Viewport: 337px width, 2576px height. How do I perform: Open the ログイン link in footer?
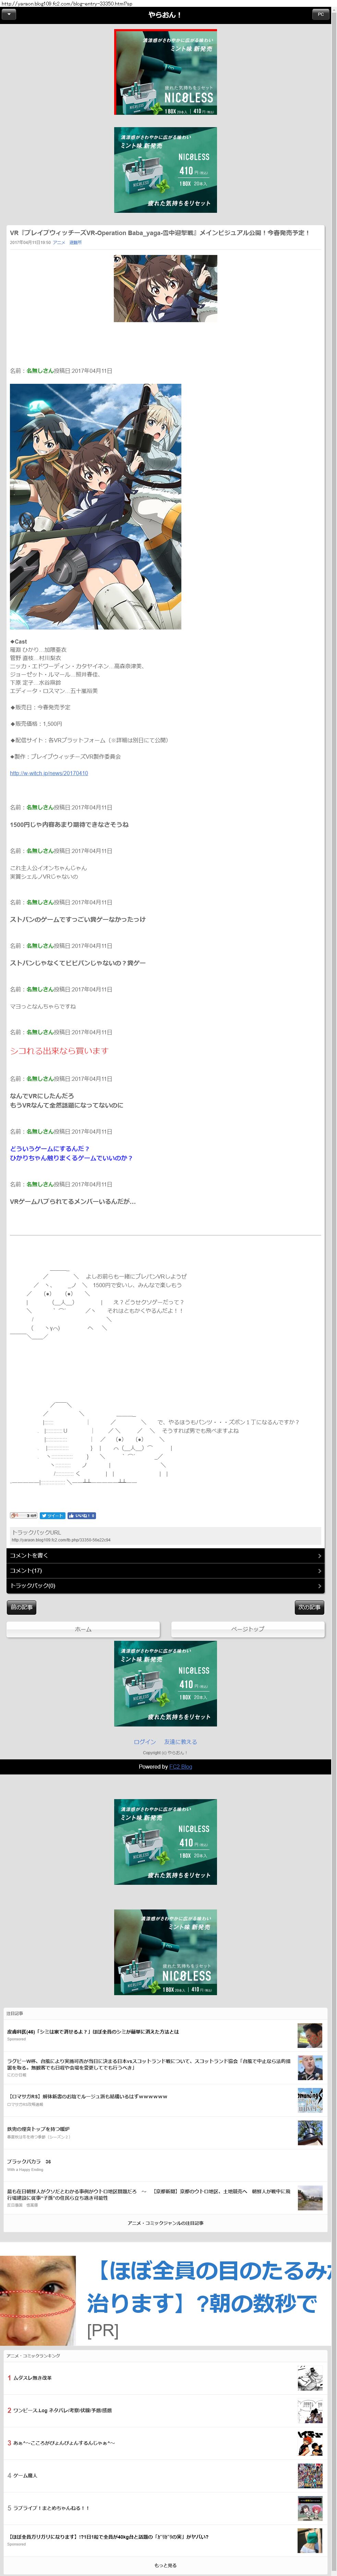coord(145,1742)
